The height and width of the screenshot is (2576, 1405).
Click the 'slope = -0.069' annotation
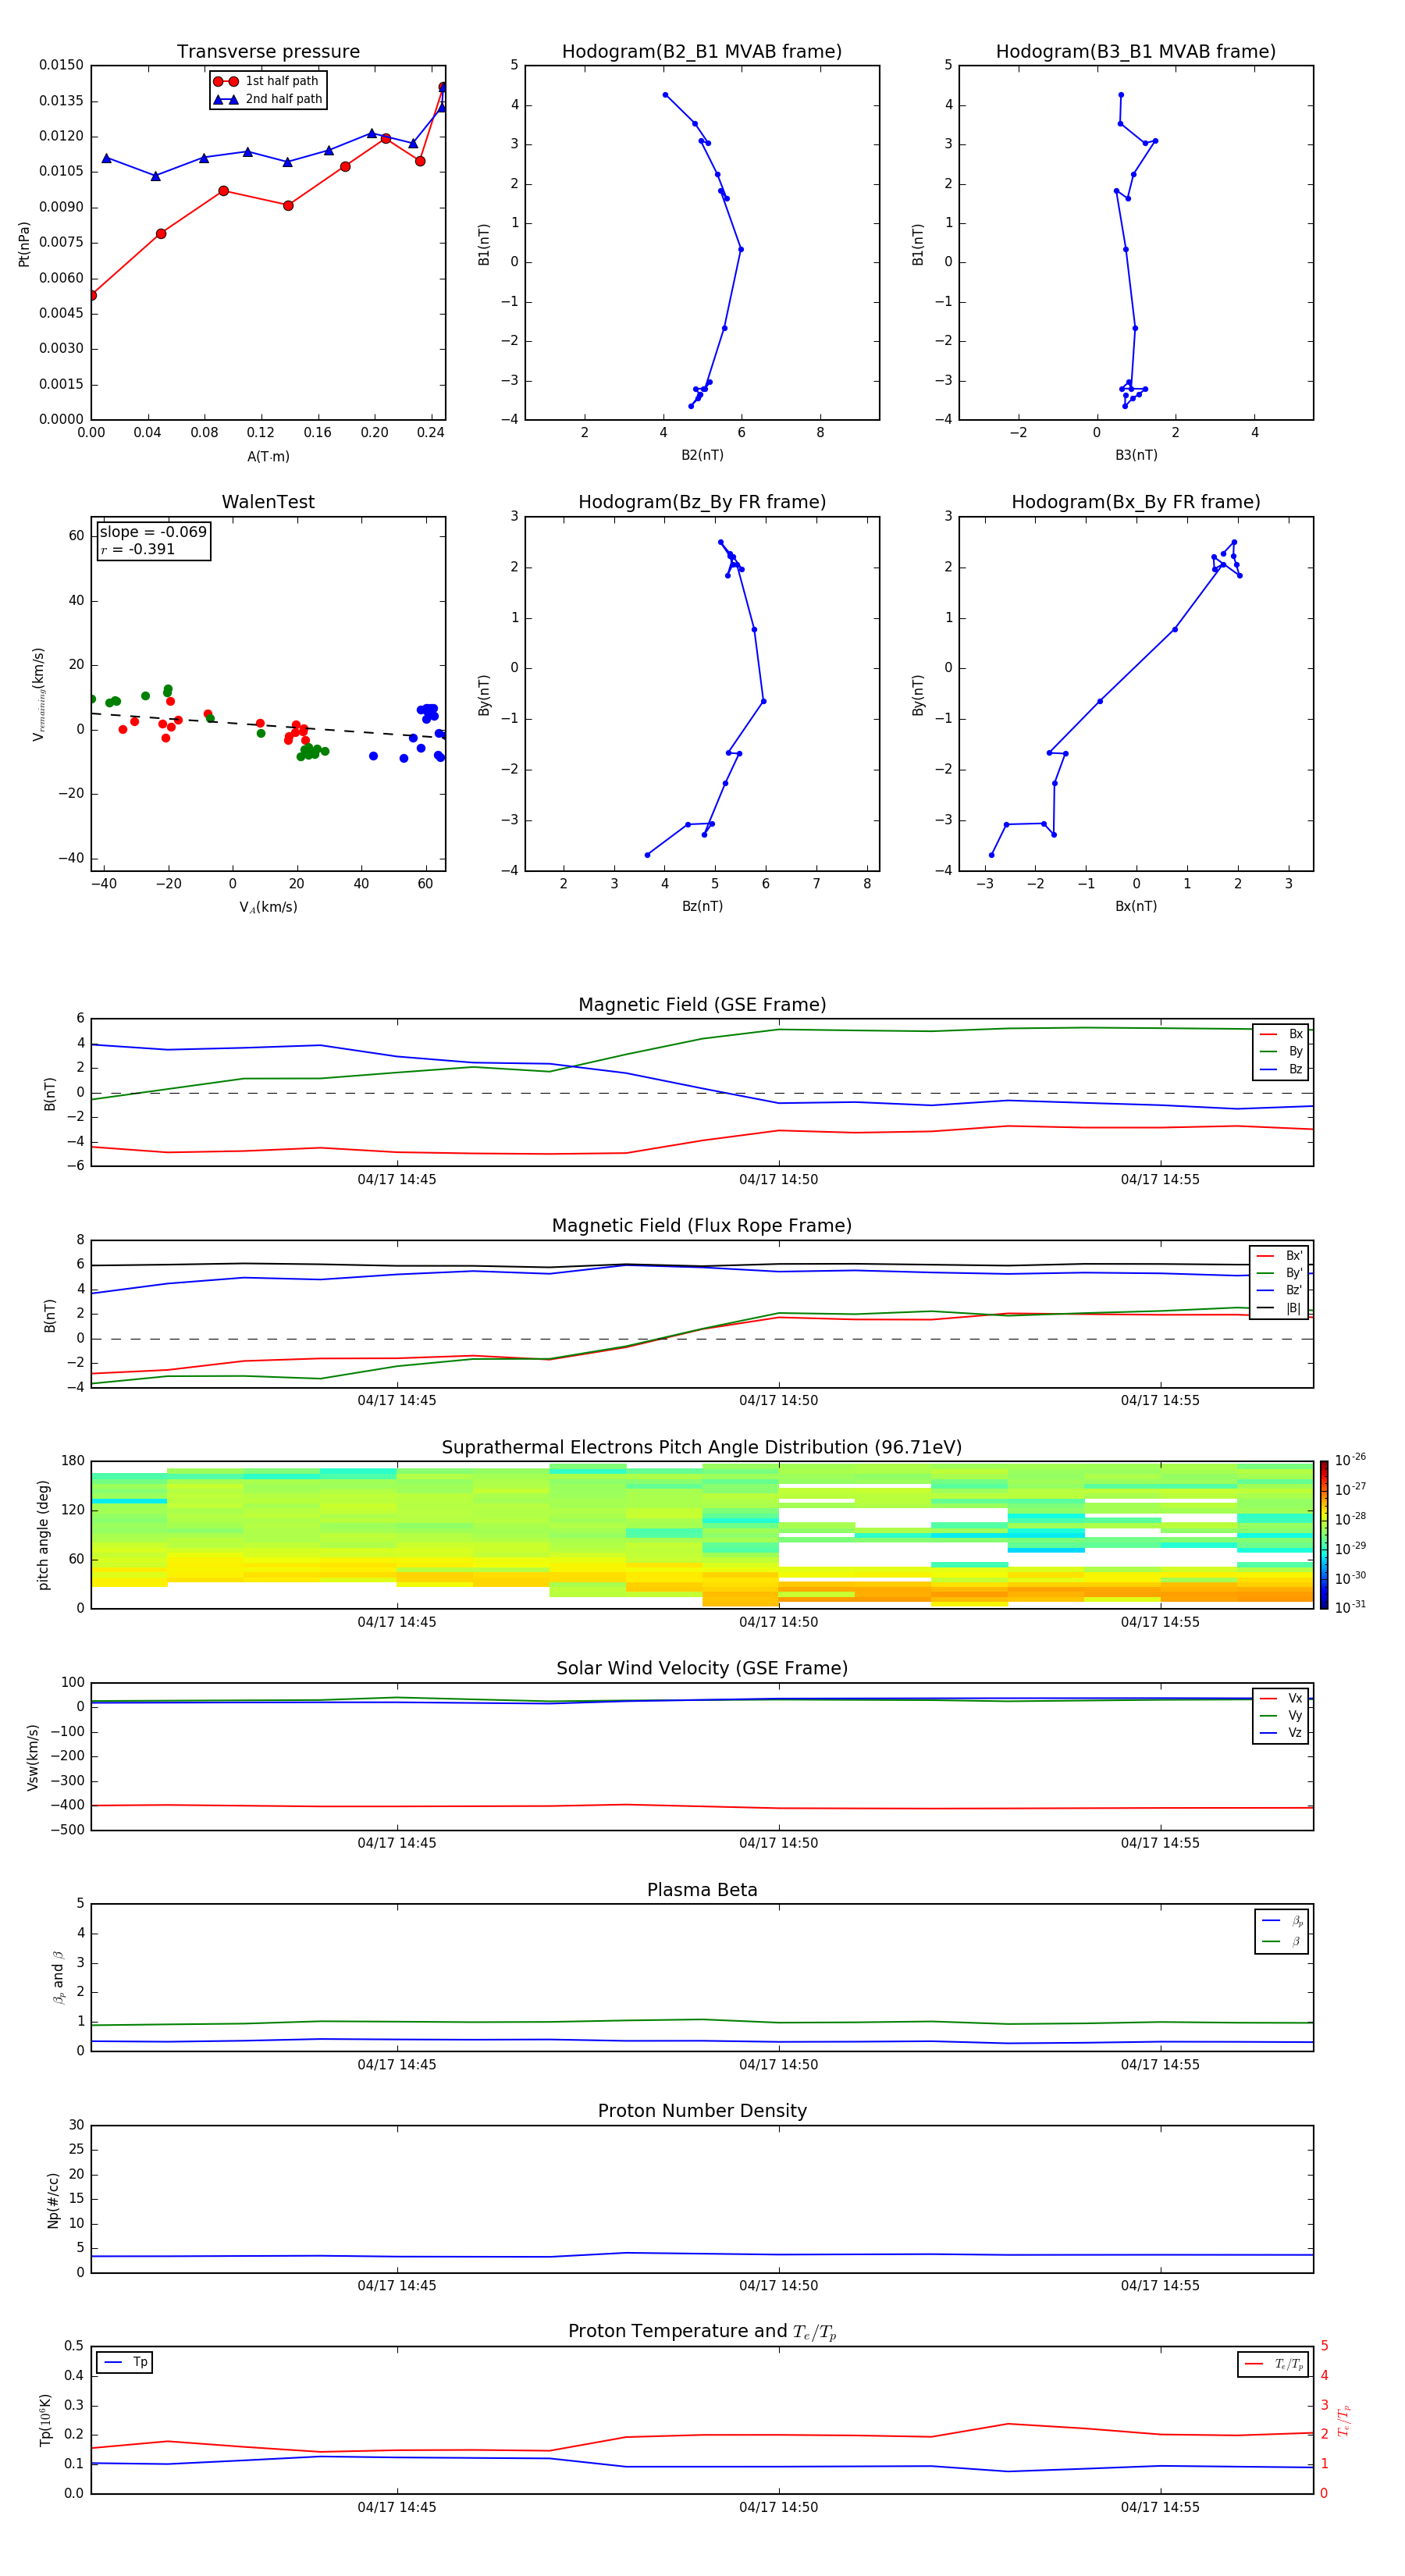tap(153, 532)
